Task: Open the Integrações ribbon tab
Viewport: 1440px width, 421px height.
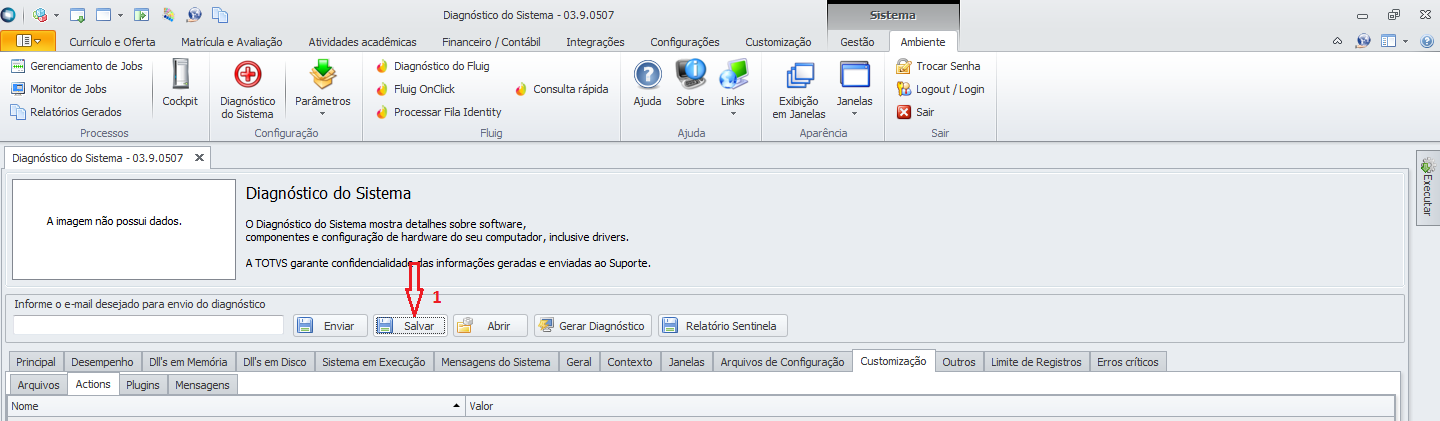Action: (x=595, y=42)
